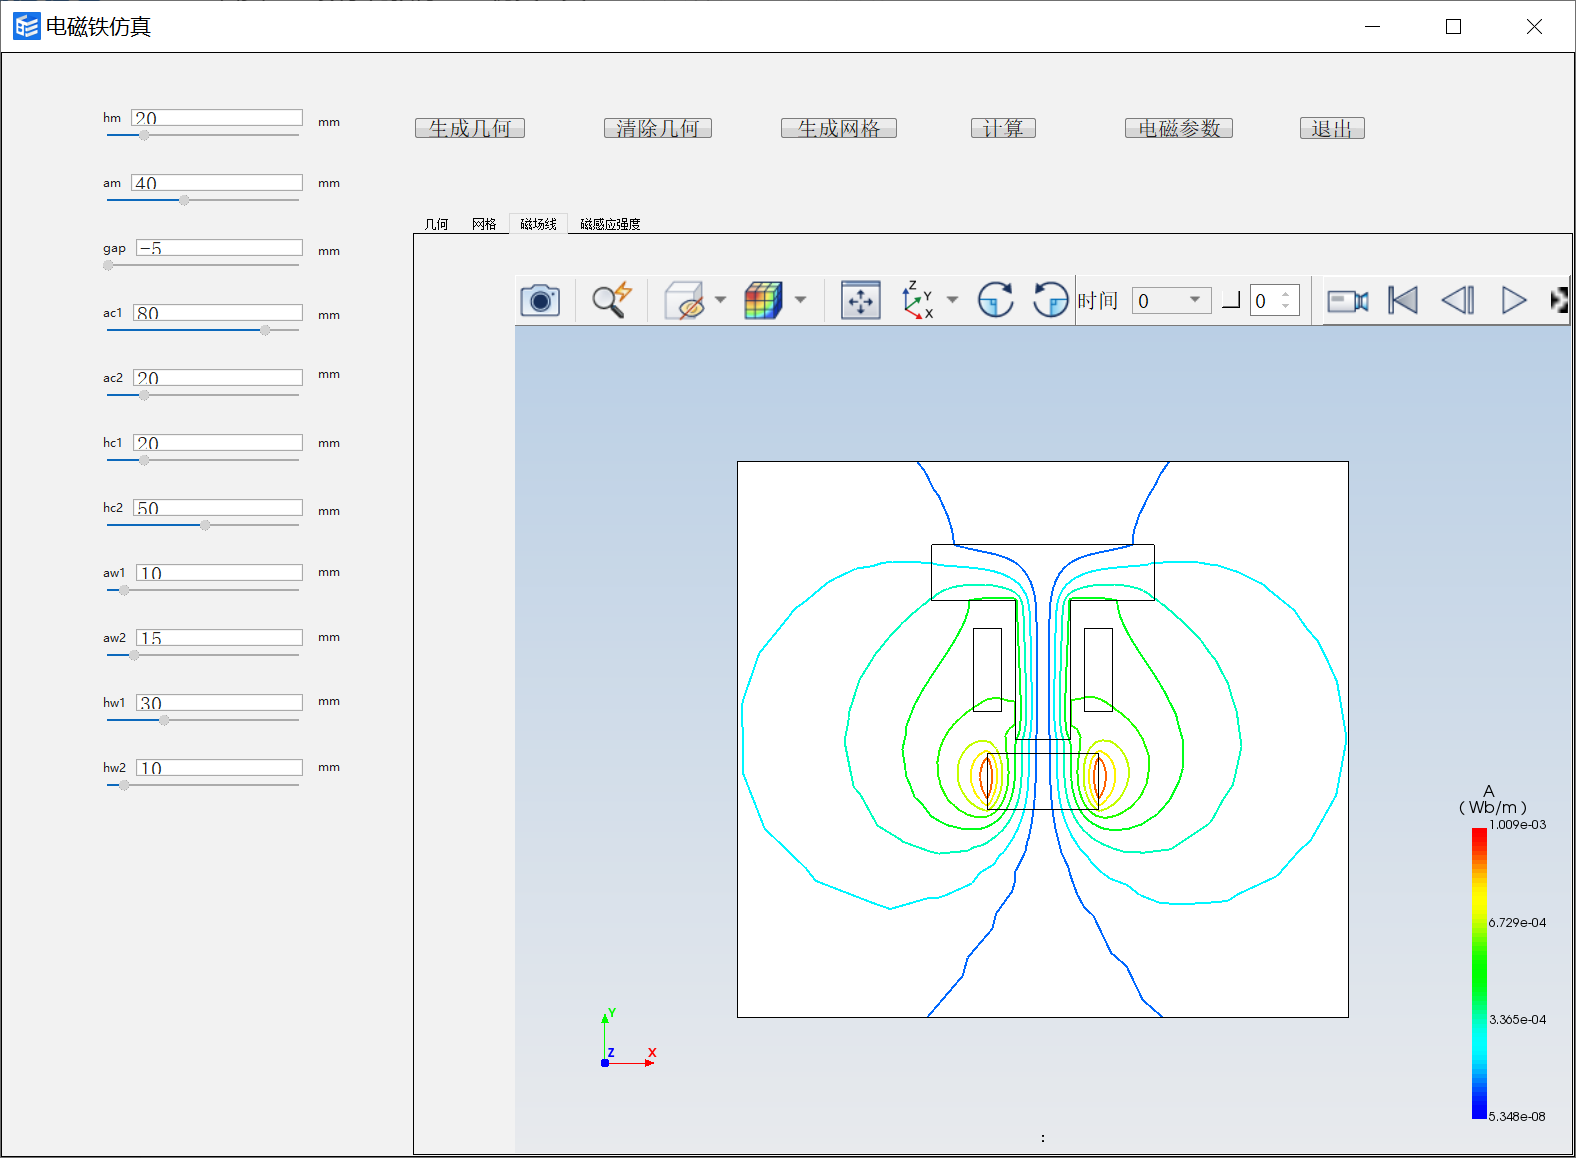Open dropdown arrow next to hide-object icon
Image resolution: width=1576 pixels, height=1158 pixels.
coord(720,300)
